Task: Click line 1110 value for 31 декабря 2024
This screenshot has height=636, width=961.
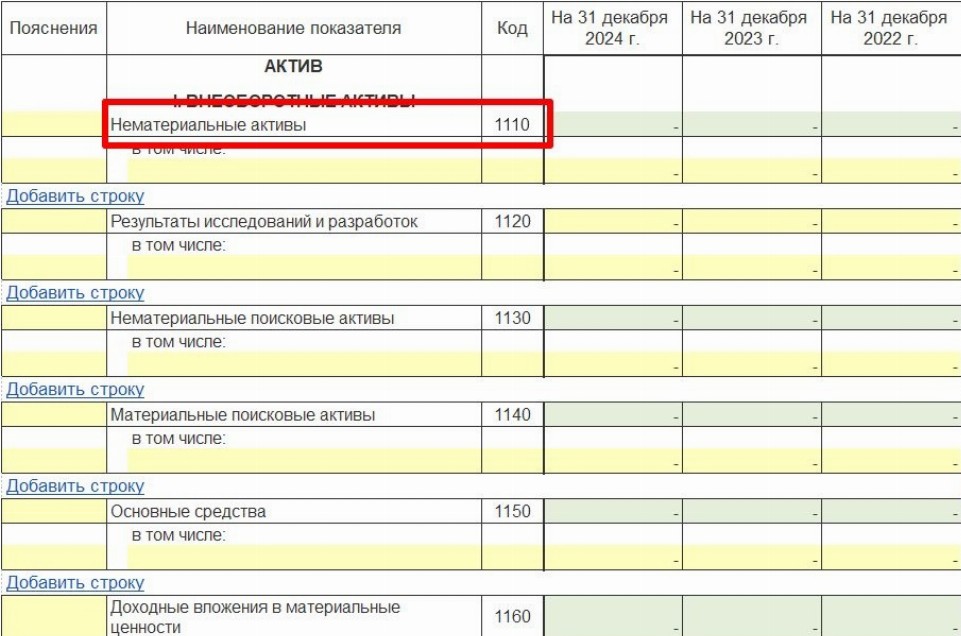Action: (x=613, y=126)
